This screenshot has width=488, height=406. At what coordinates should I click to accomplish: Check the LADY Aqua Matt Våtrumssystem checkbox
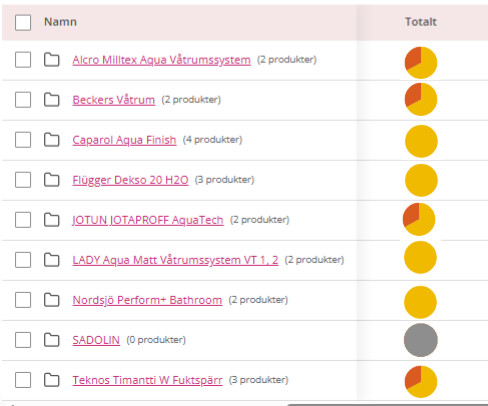(x=23, y=260)
